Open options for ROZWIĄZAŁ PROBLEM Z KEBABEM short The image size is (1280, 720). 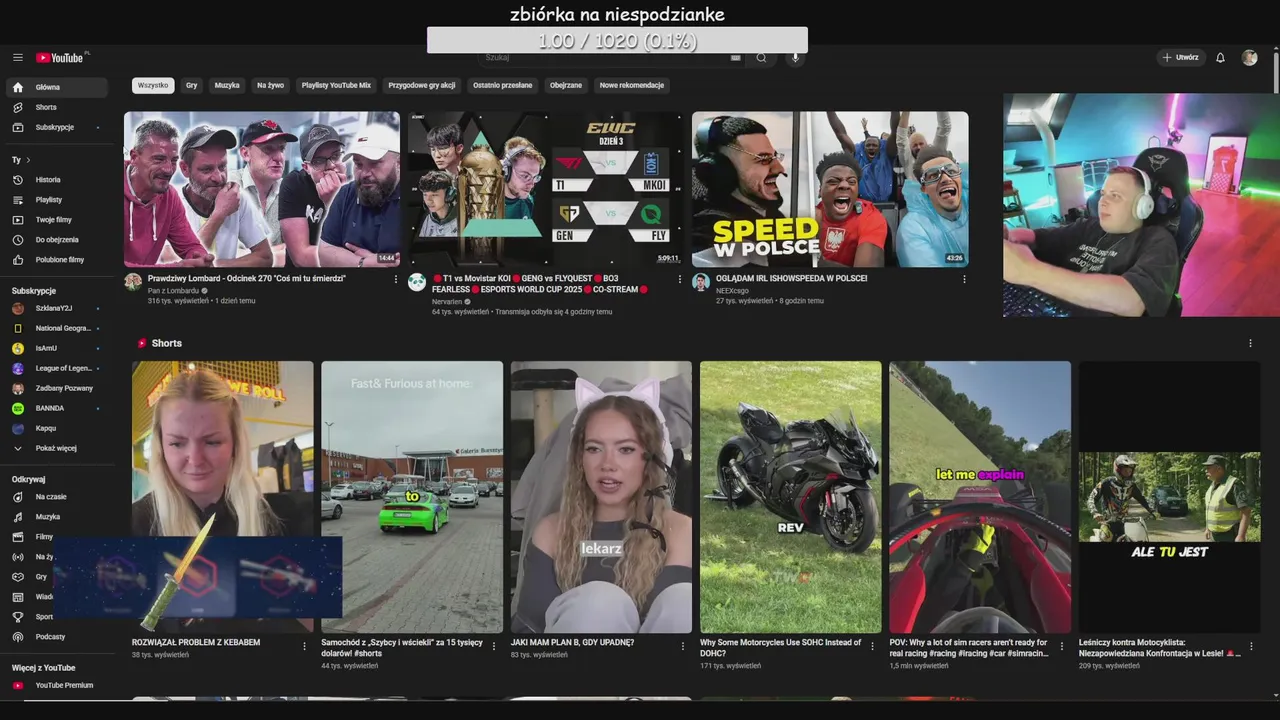coord(305,646)
